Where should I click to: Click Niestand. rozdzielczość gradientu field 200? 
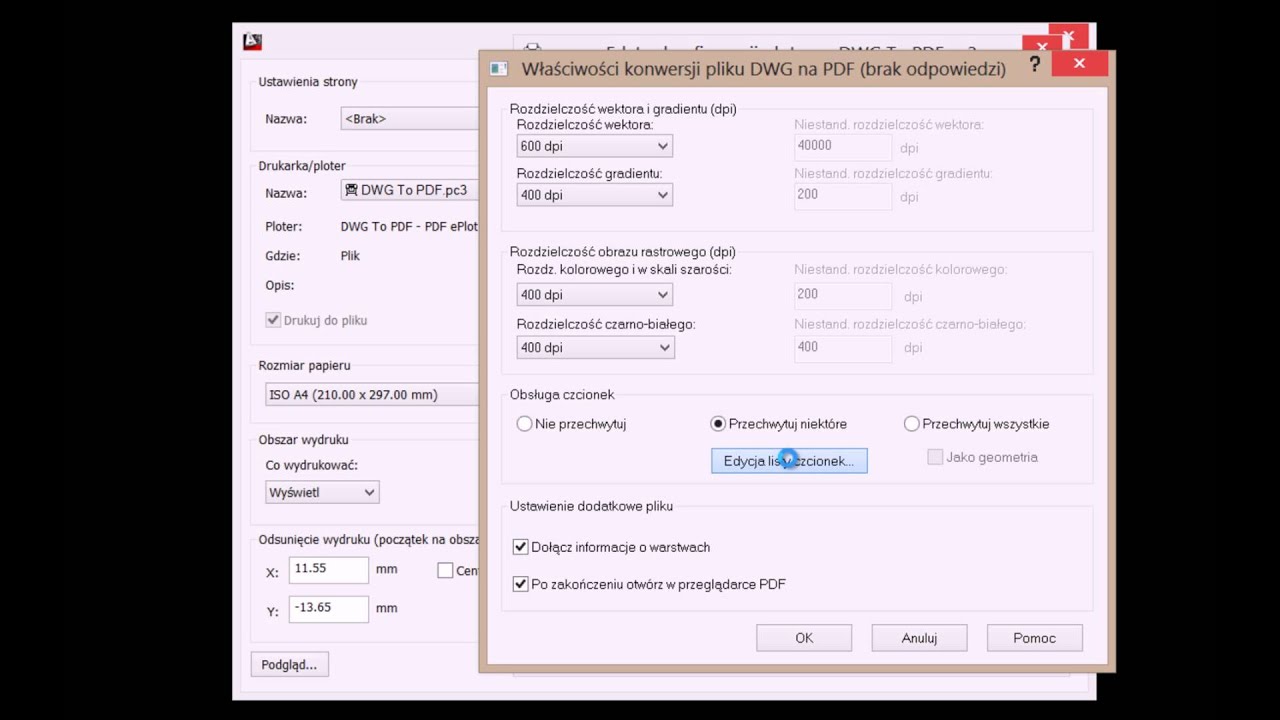[x=843, y=195]
